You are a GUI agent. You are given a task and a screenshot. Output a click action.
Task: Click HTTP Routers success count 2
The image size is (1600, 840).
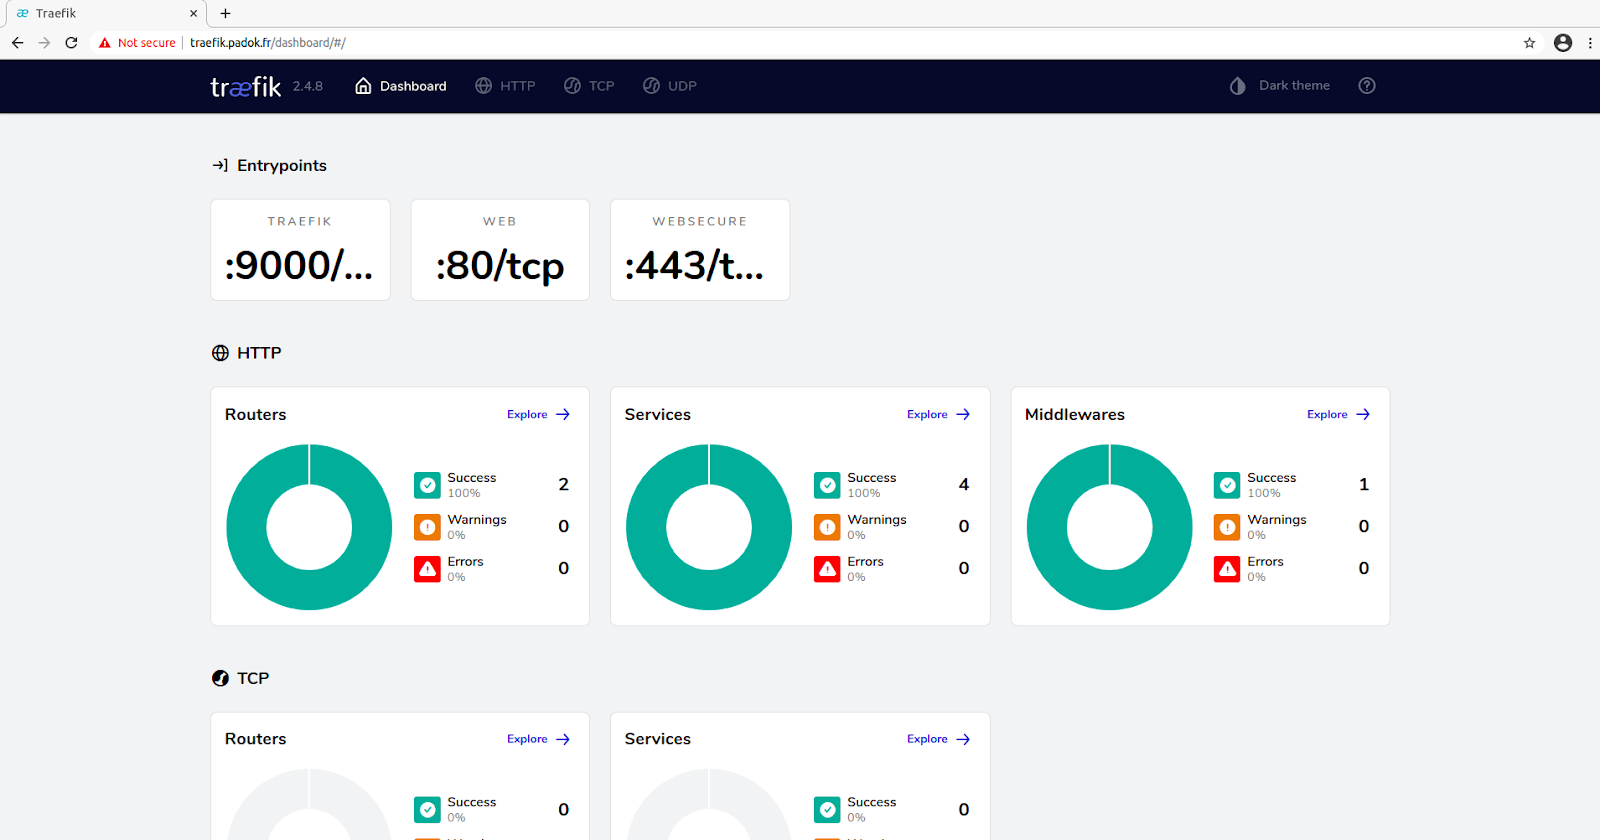coord(564,485)
